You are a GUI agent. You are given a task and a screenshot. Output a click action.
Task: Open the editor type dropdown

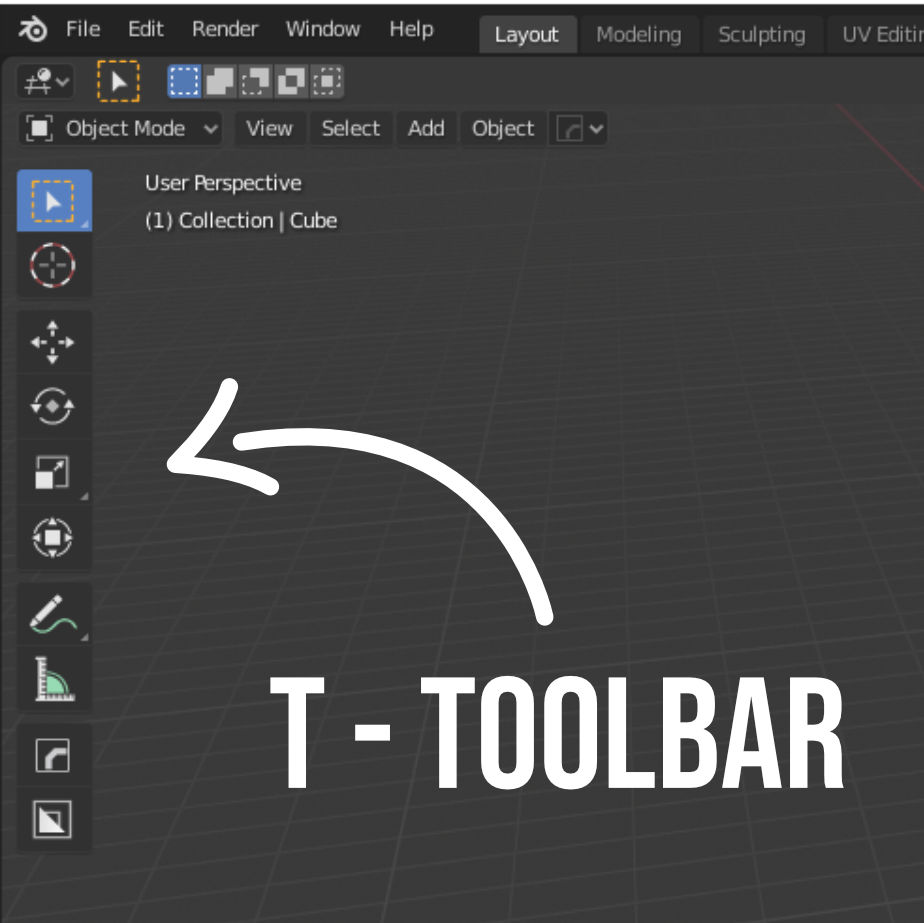click(45, 82)
